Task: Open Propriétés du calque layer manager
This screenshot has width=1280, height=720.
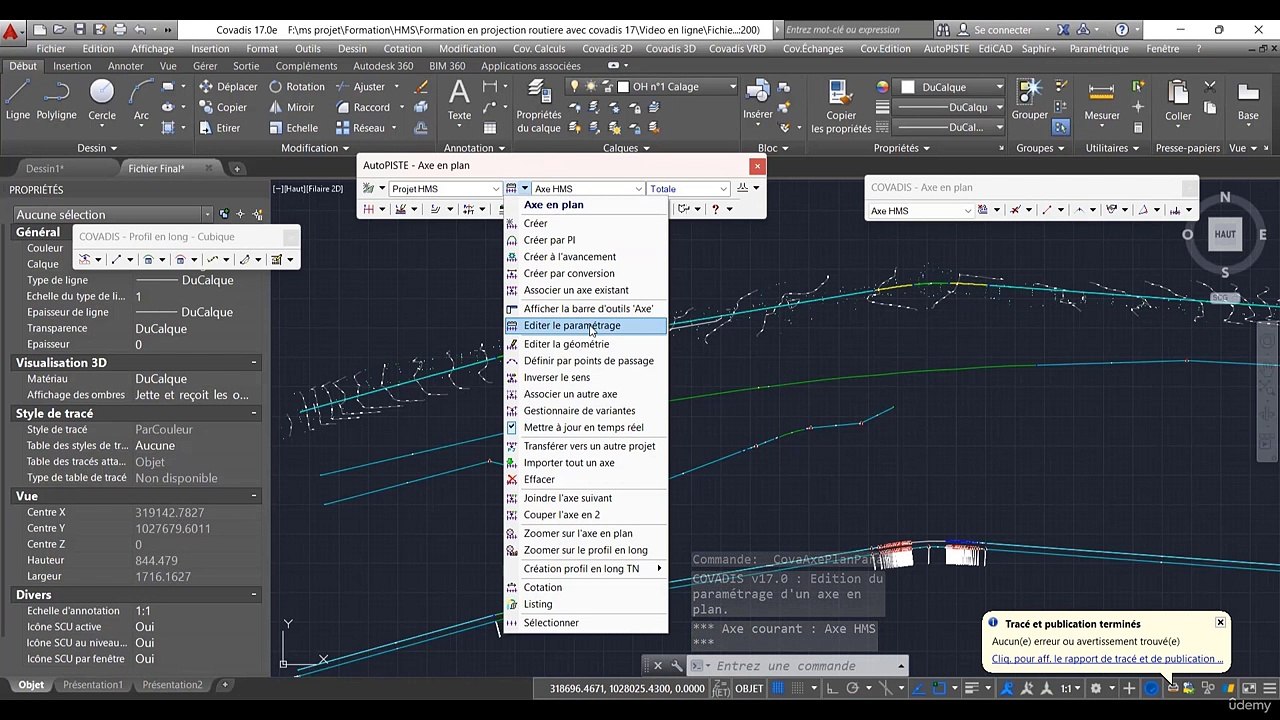Action: [x=539, y=105]
